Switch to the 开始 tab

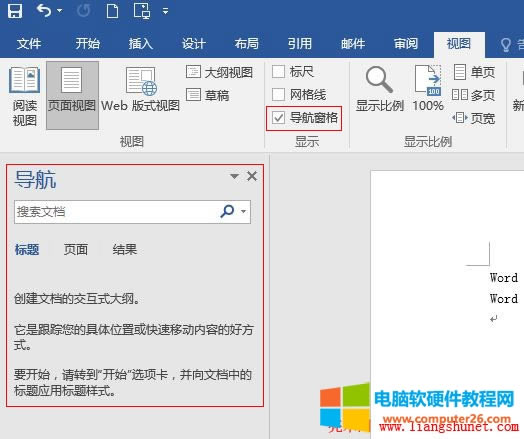coord(88,44)
